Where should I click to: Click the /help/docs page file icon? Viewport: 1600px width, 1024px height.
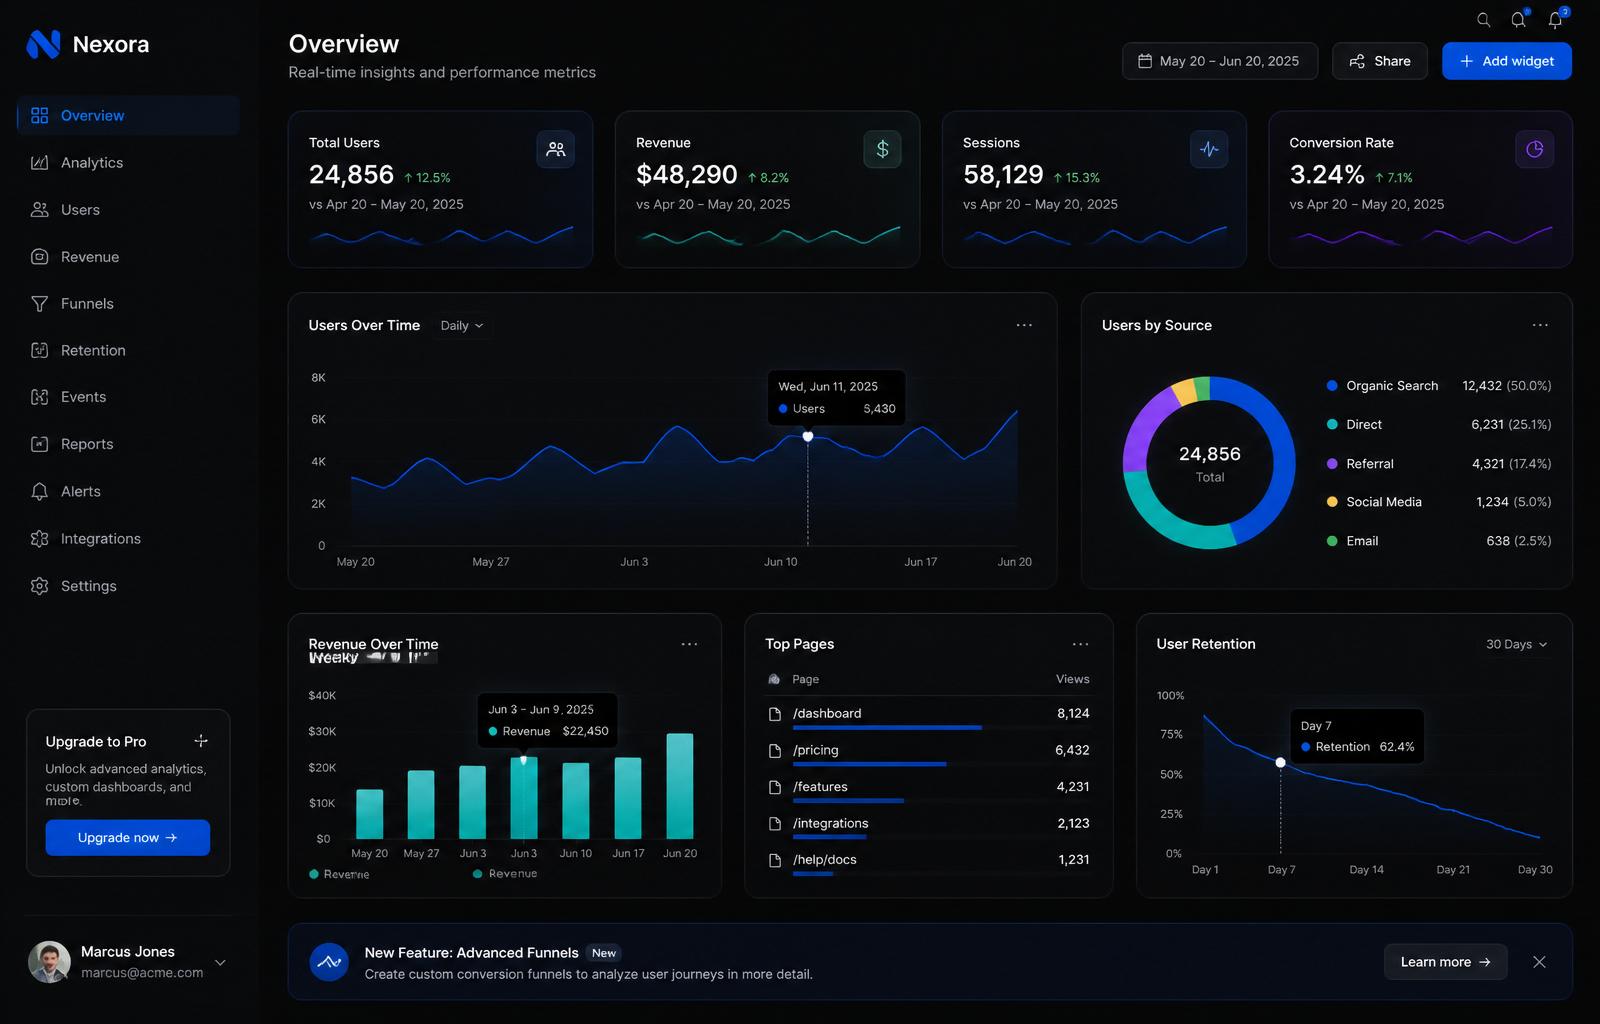774,860
